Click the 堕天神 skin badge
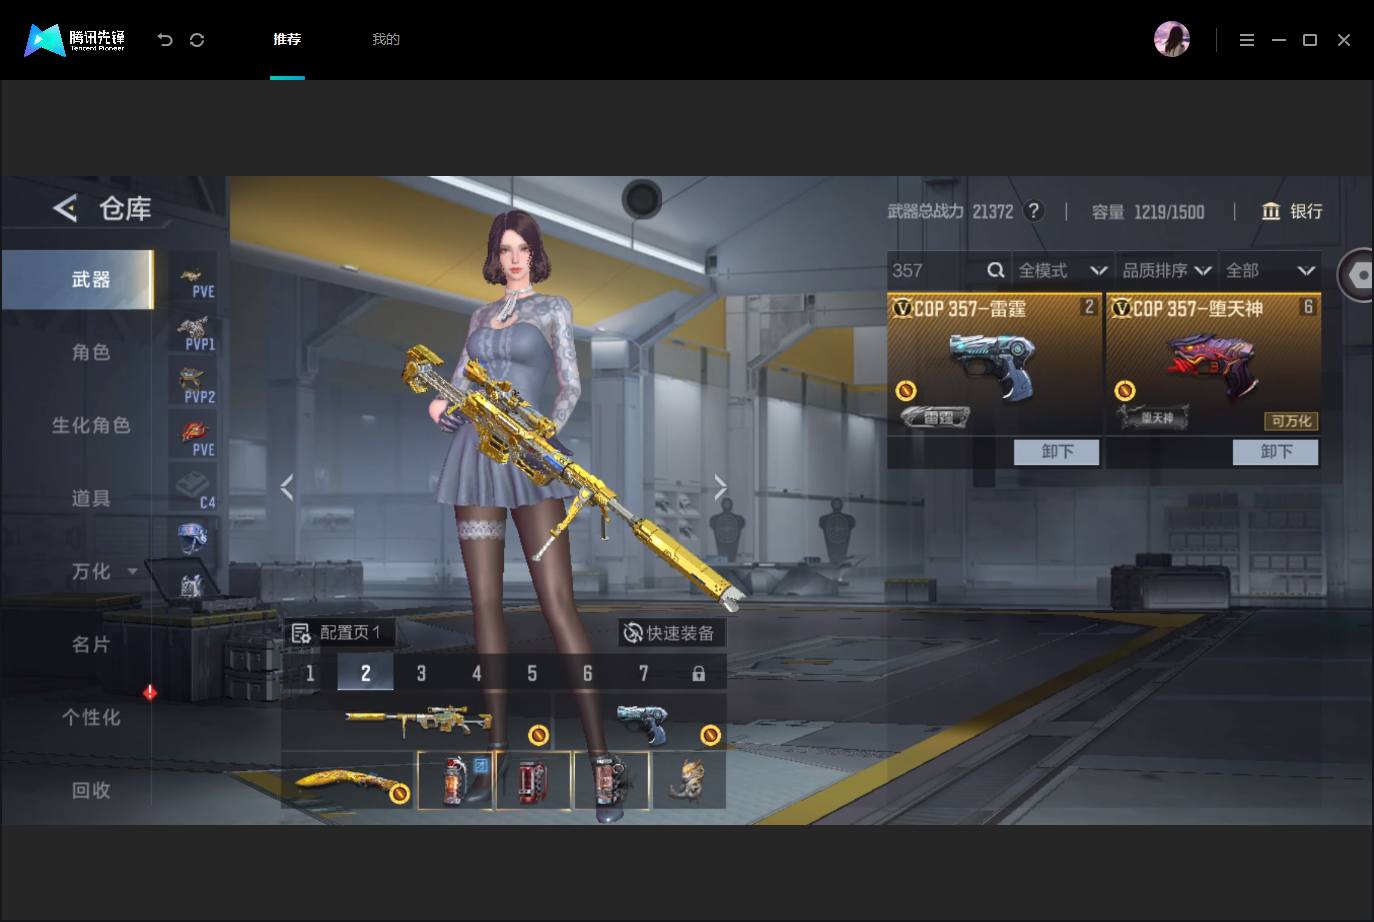 coord(1154,417)
